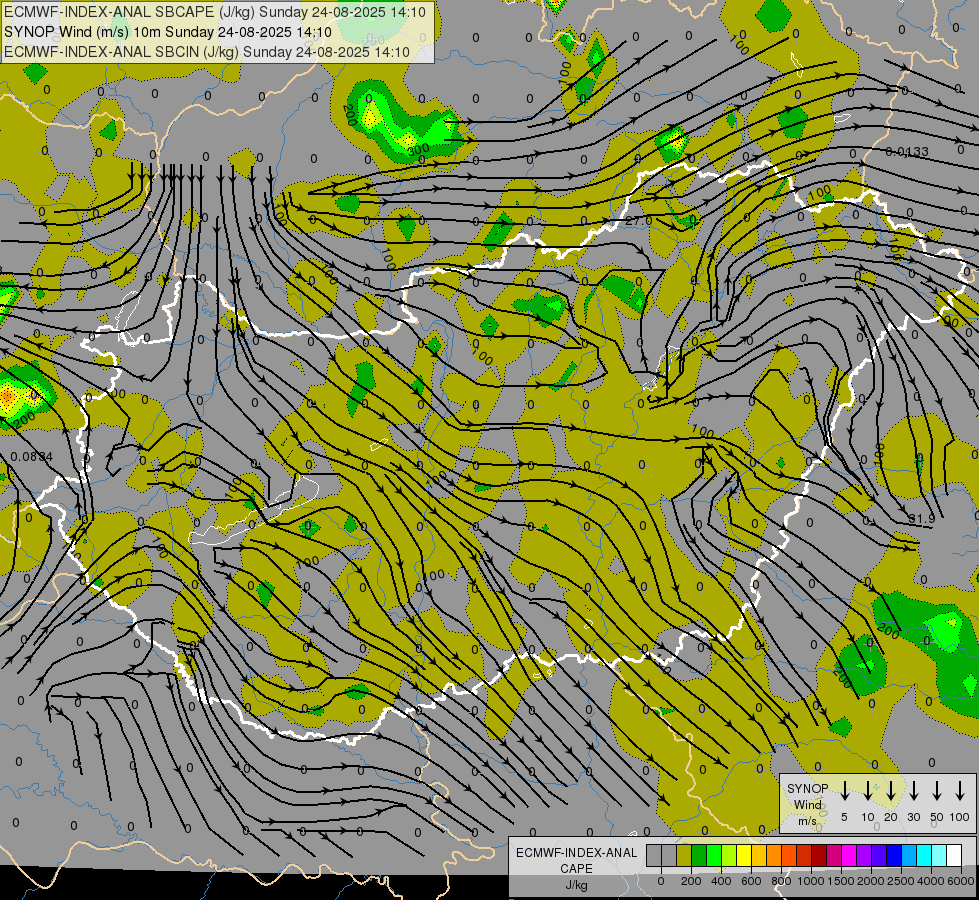Click the 800 tick label on CAPE scale
Image resolution: width=979 pixels, height=900 pixels.
tap(781, 881)
